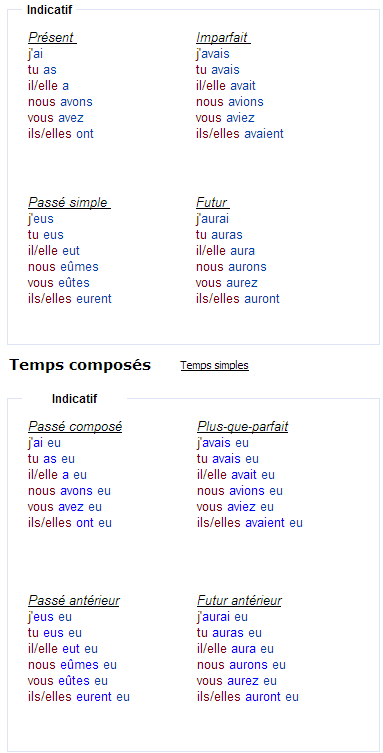Click 'ils/elles avaient' under Imparfait

239,134
